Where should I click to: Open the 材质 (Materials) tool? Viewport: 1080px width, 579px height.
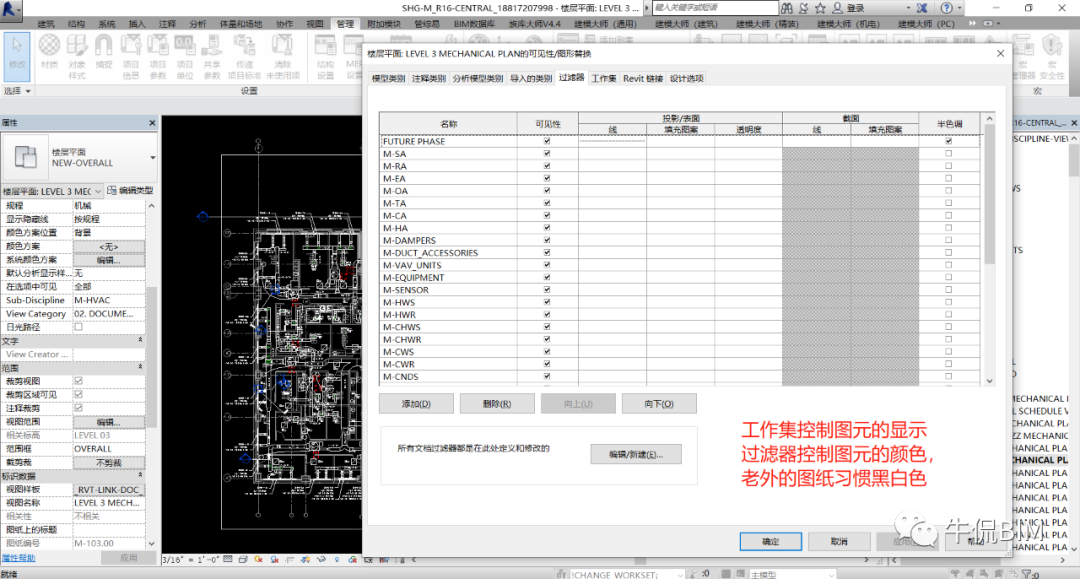tap(49, 52)
